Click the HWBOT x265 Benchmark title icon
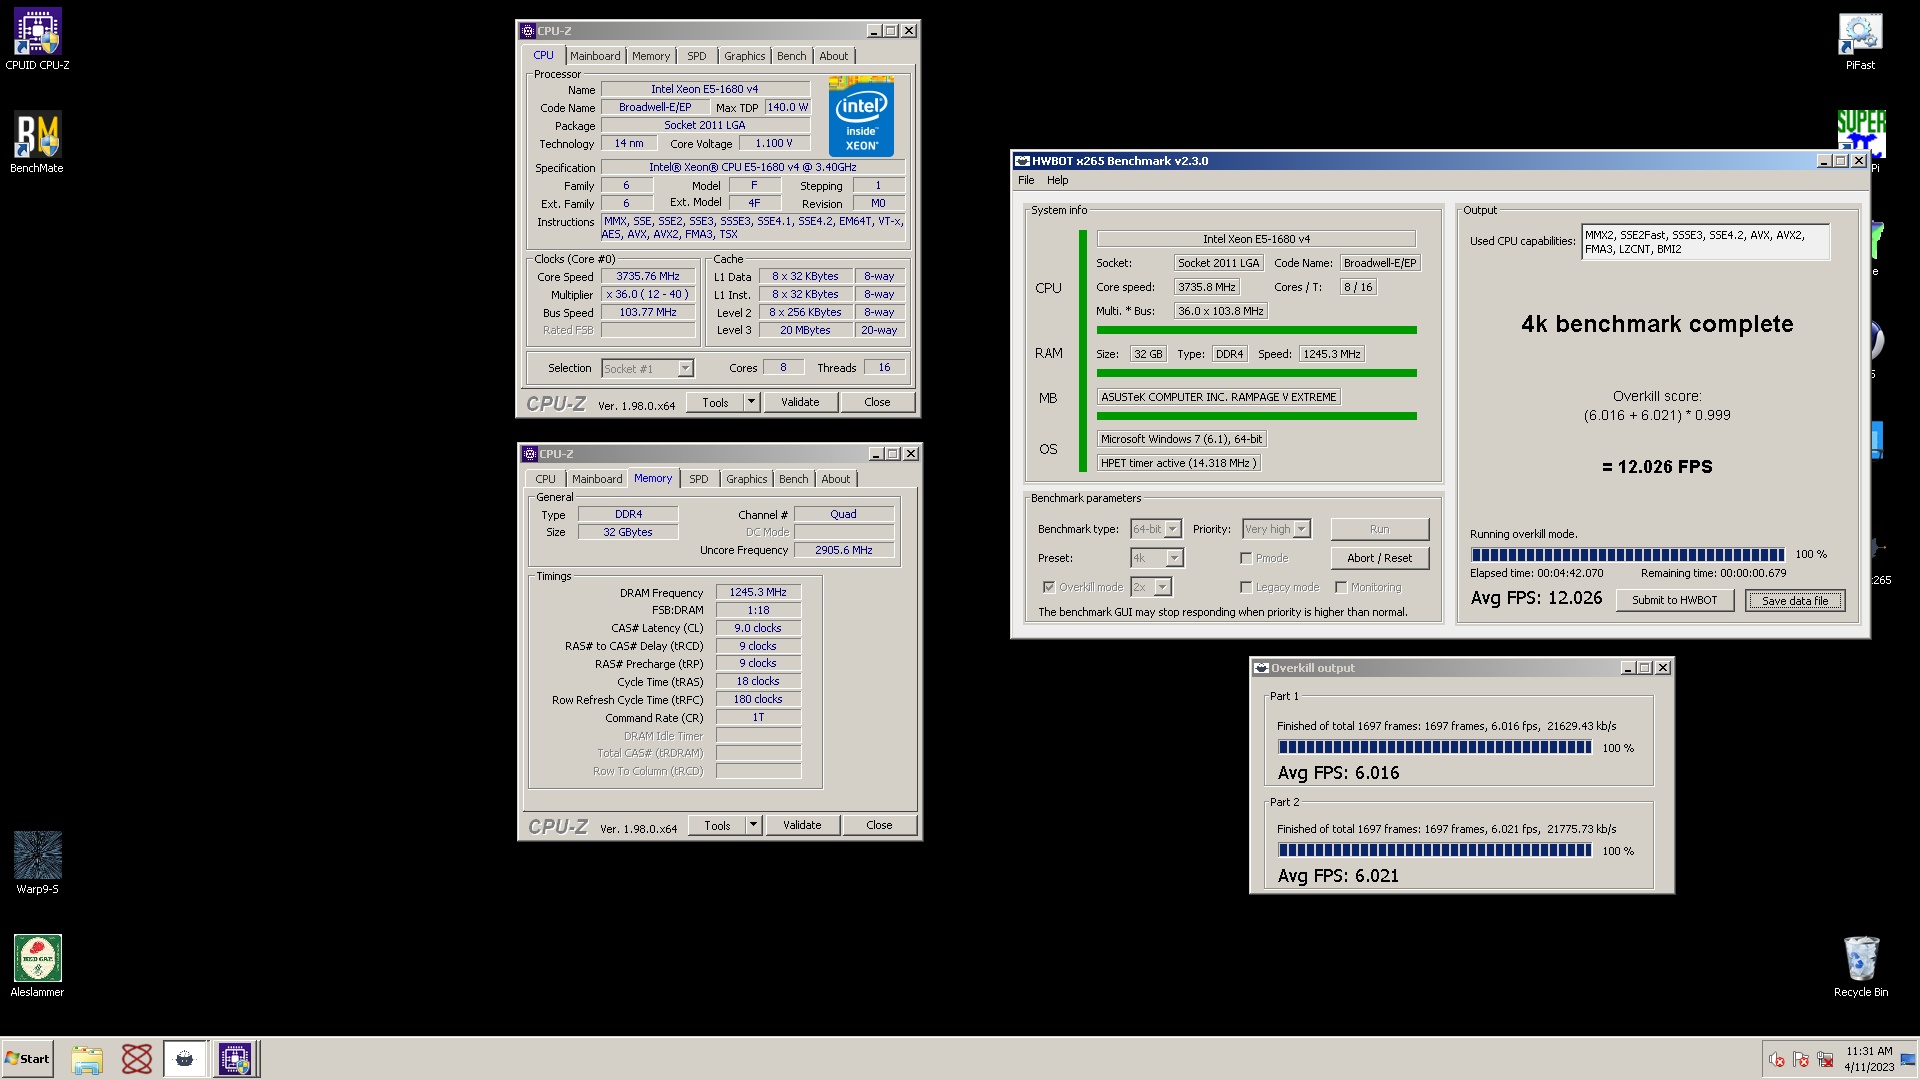Image resolution: width=1920 pixels, height=1080 pixels. pos(1022,161)
